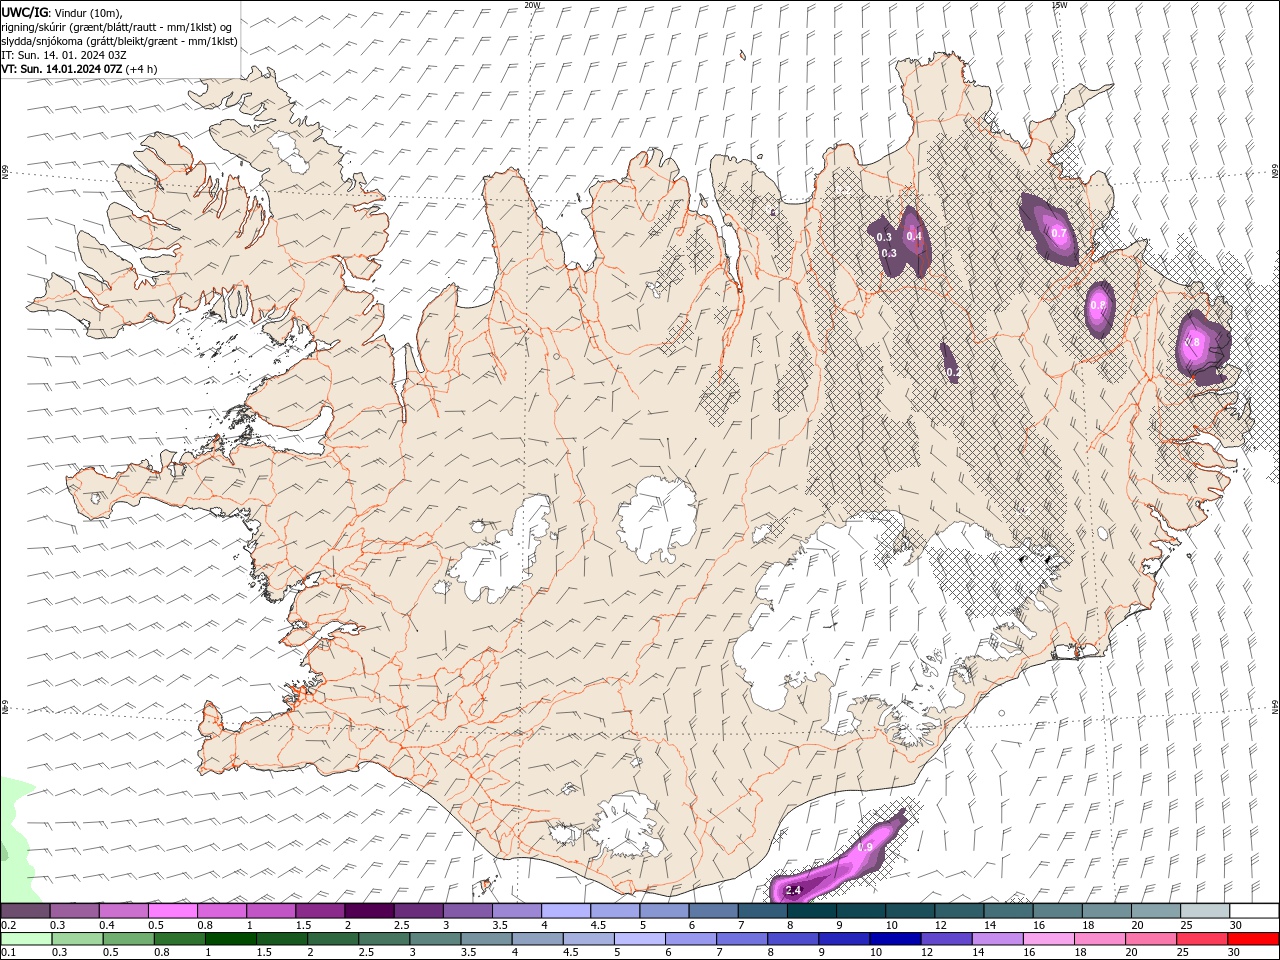
Task: Select the dark teal 8 snow legend swatch
Action: click(x=811, y=911)
